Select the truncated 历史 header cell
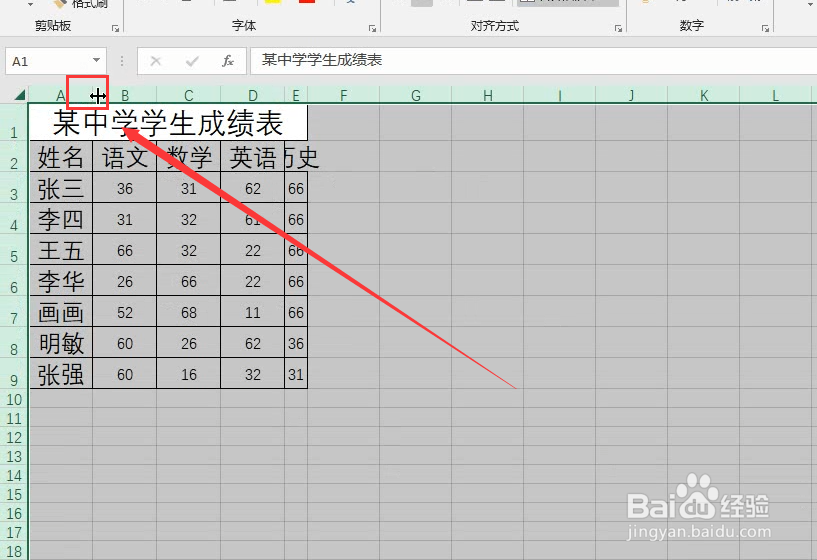 point(296,156)
